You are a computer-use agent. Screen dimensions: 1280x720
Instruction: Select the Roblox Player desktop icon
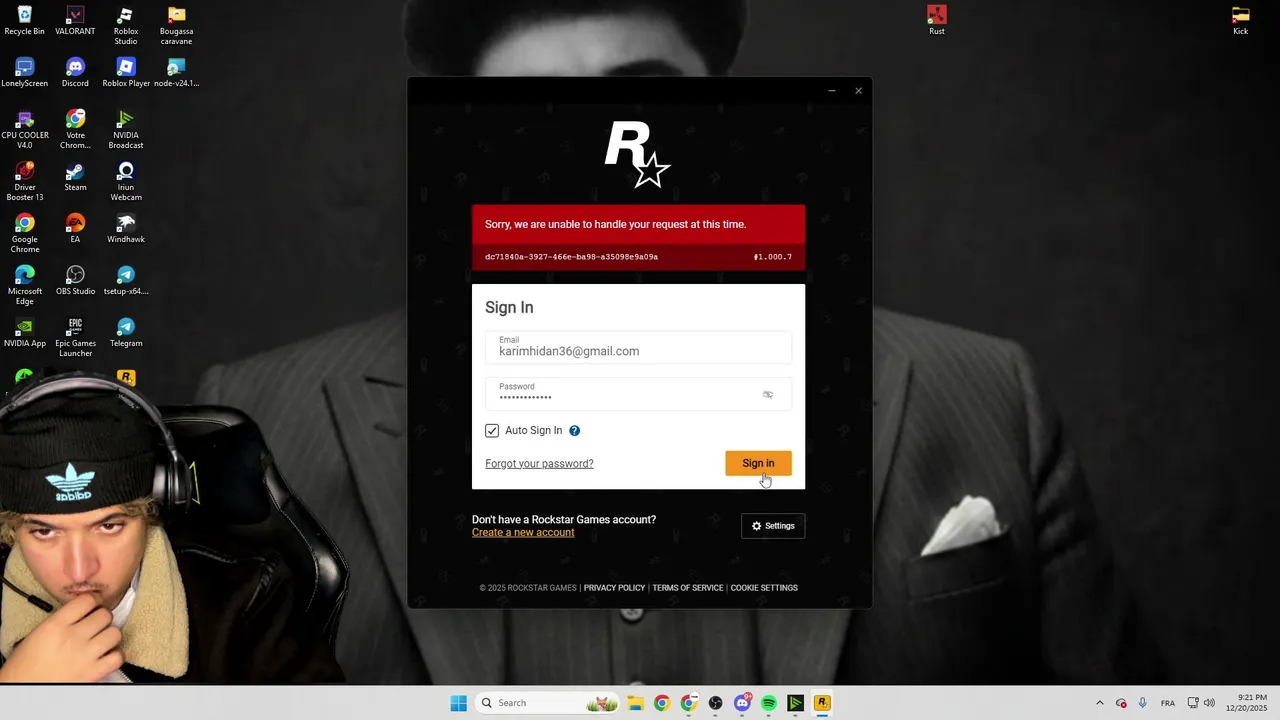click(126, 73)
